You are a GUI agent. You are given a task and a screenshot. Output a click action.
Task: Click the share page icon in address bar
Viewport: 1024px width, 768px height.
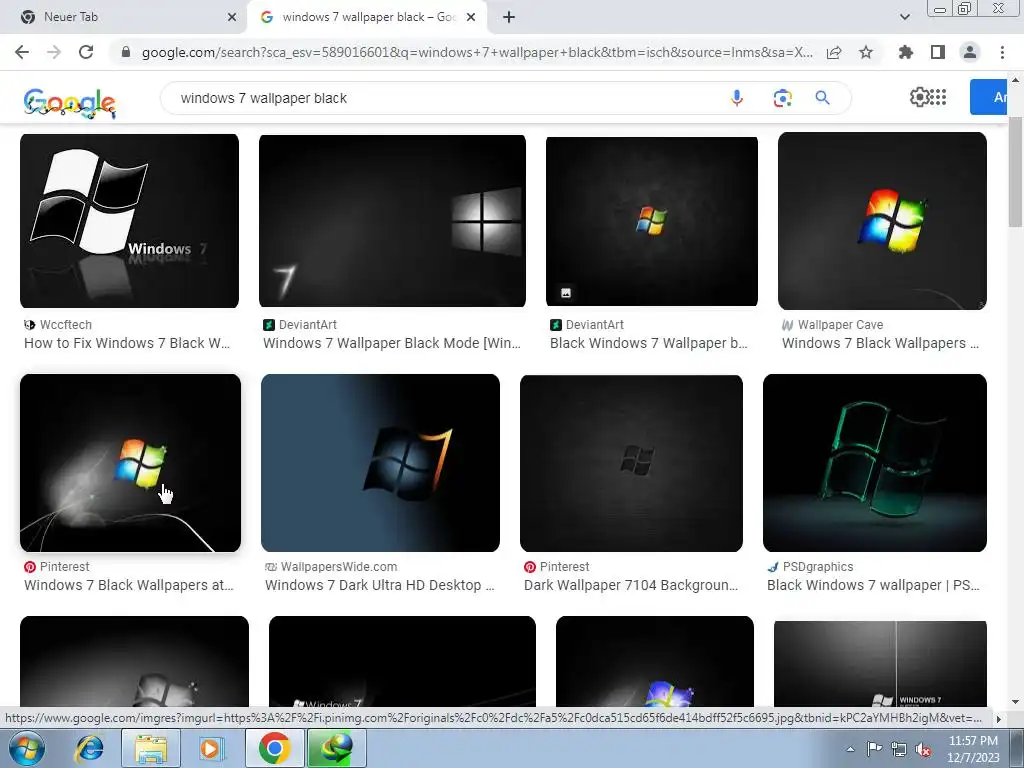[834, 52]
